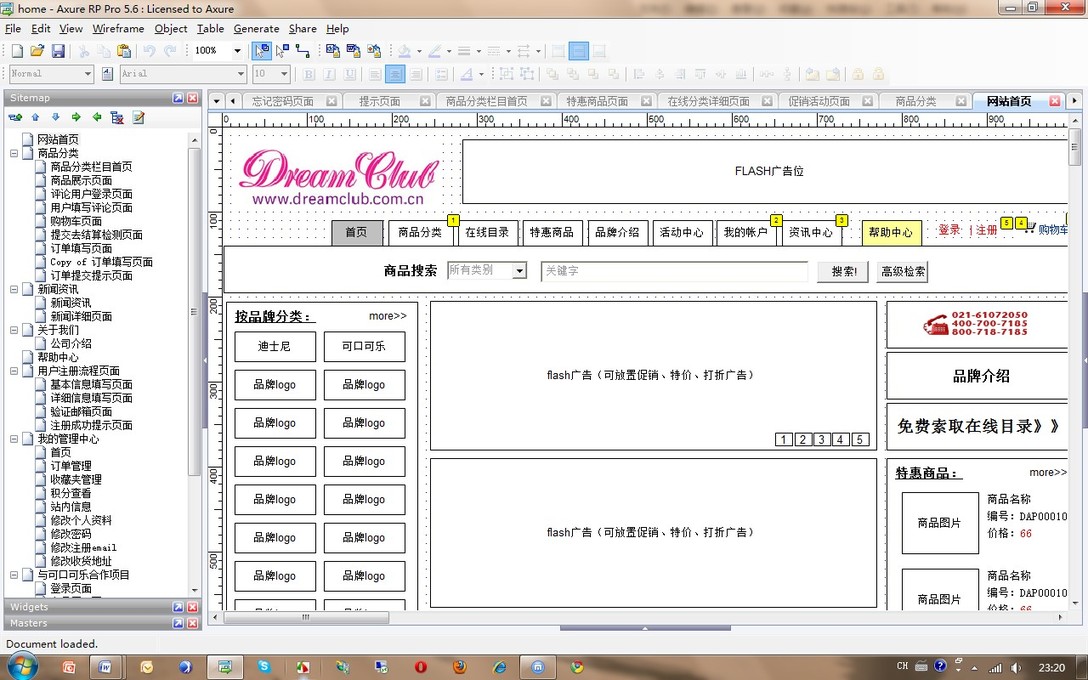Click the Opera icon in taskbar
Viewport: 1088px width, 680px height.
[420, 667]
